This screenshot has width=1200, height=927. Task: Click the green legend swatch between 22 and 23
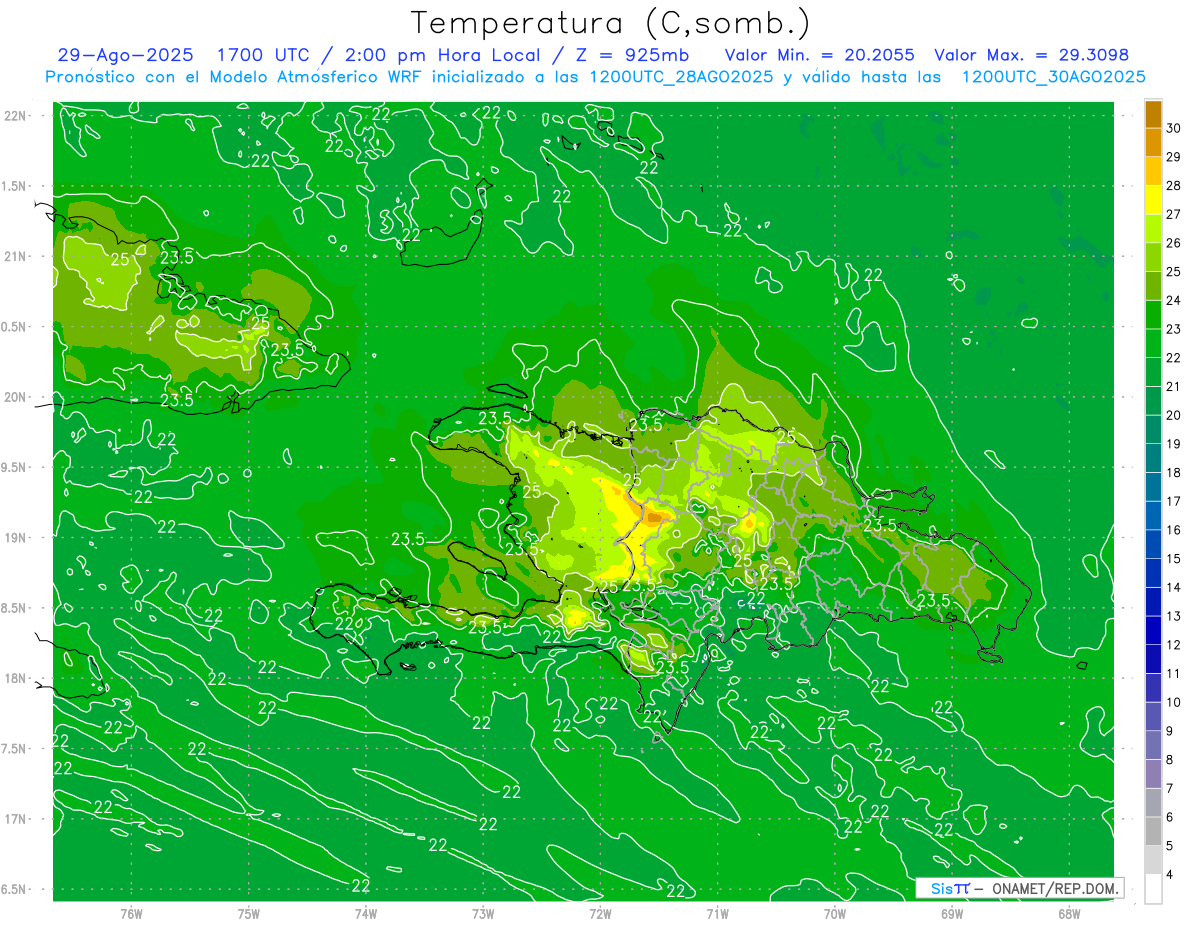click(1153, 344)
